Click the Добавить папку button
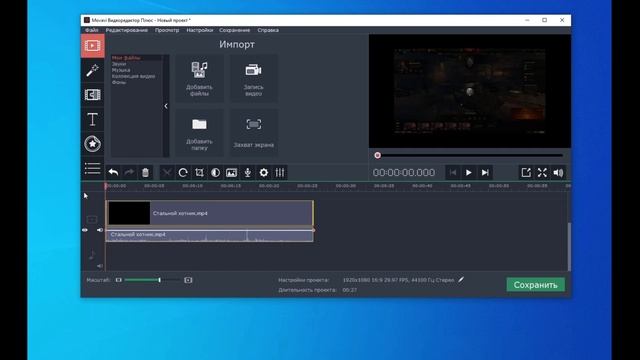 point(200,133)
